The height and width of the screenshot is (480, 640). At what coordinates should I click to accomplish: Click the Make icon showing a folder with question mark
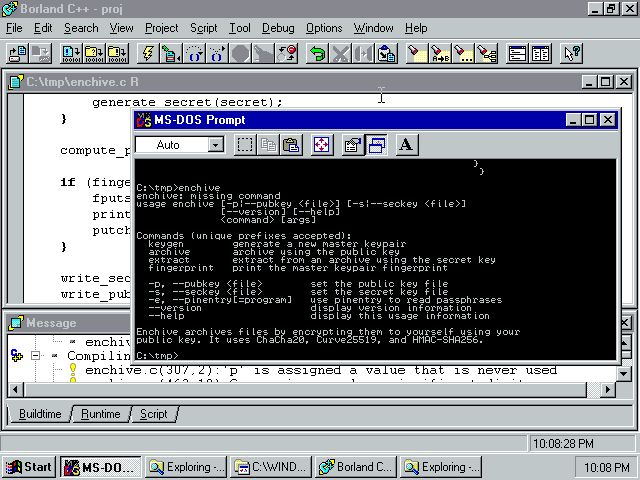(94, 53)
